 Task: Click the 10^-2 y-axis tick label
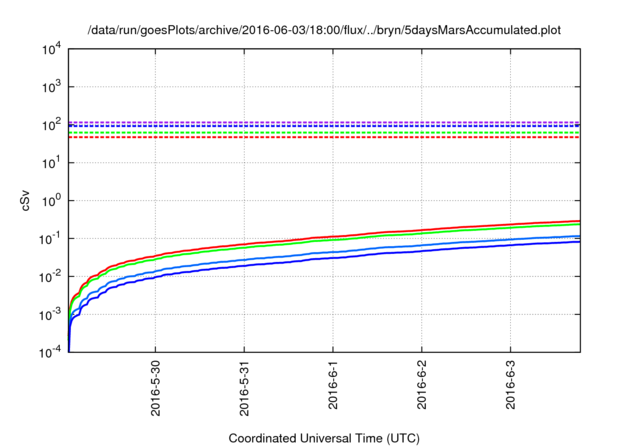point(47,277)
